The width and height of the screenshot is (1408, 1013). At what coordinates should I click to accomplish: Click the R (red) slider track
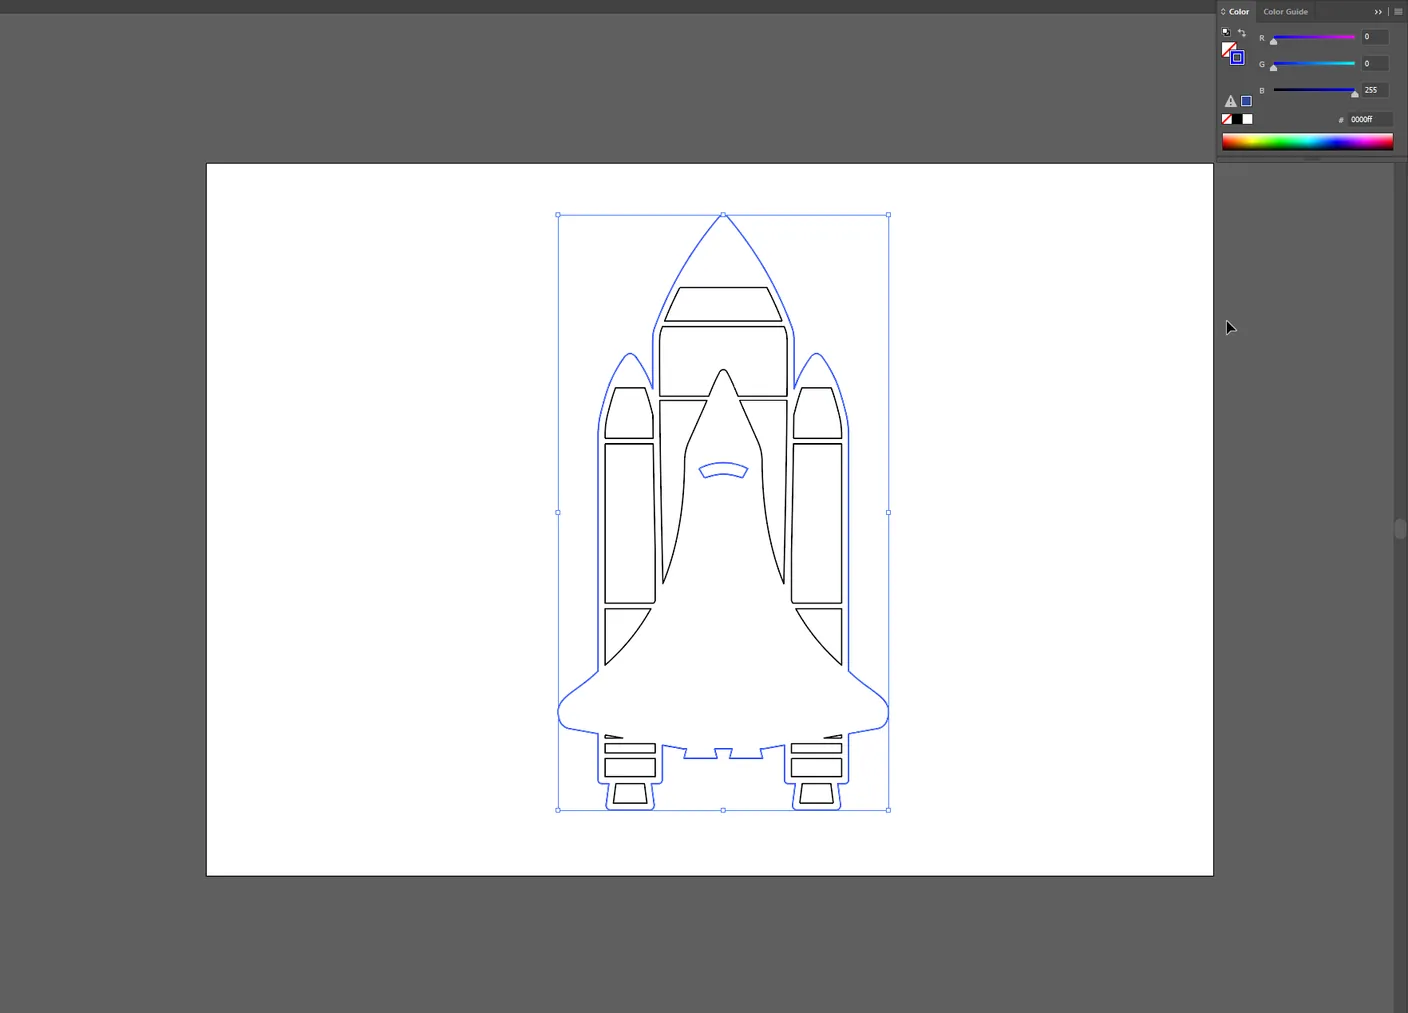tap(1314, 37)
